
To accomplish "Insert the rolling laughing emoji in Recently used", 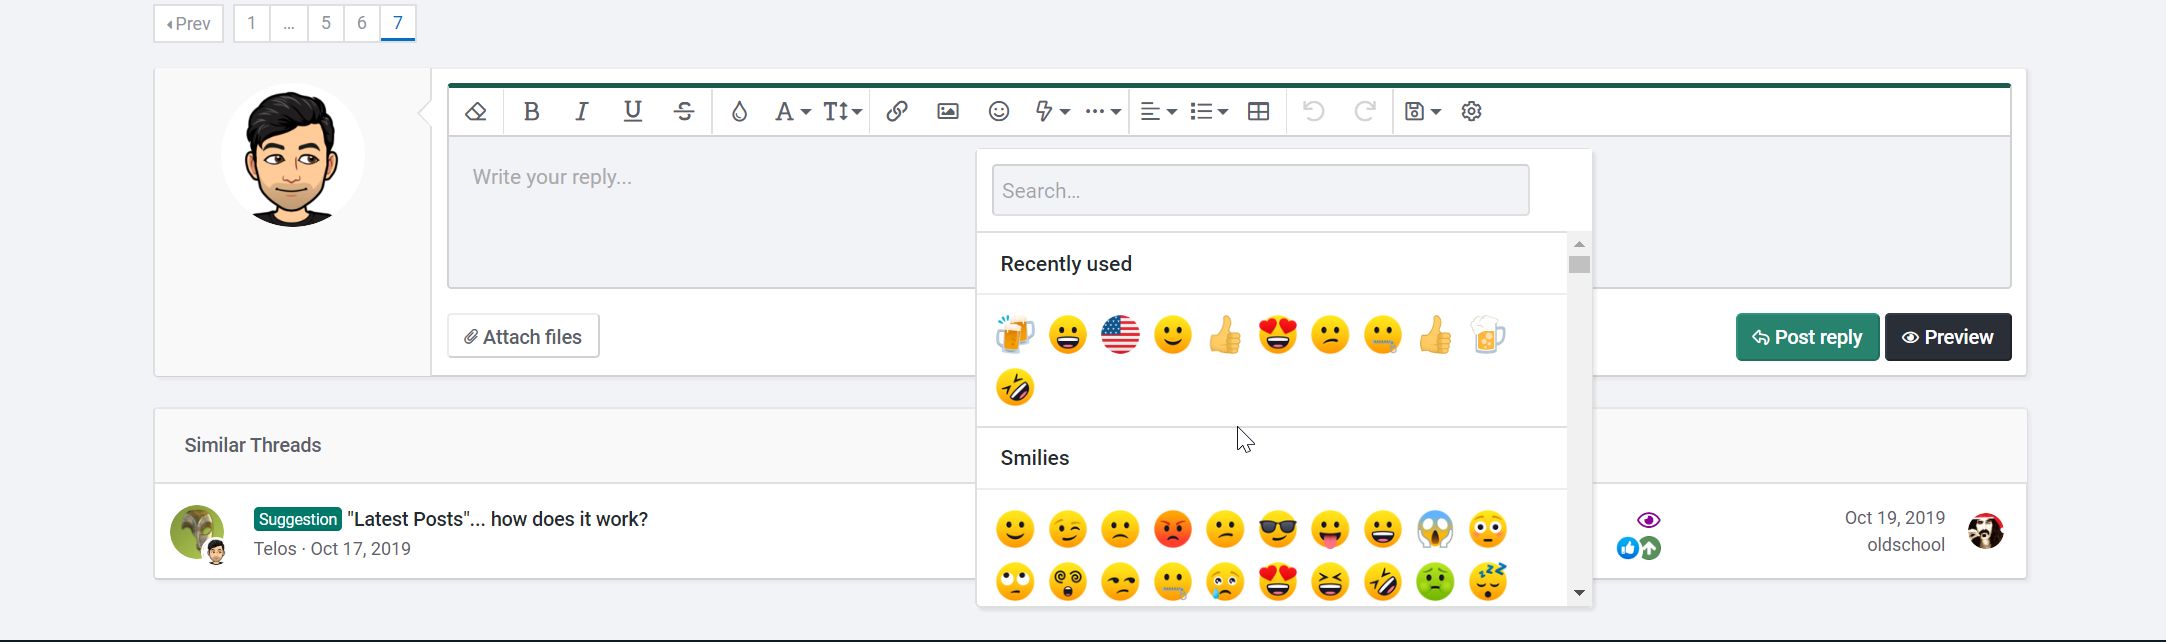I will [x=1015, y=387].
